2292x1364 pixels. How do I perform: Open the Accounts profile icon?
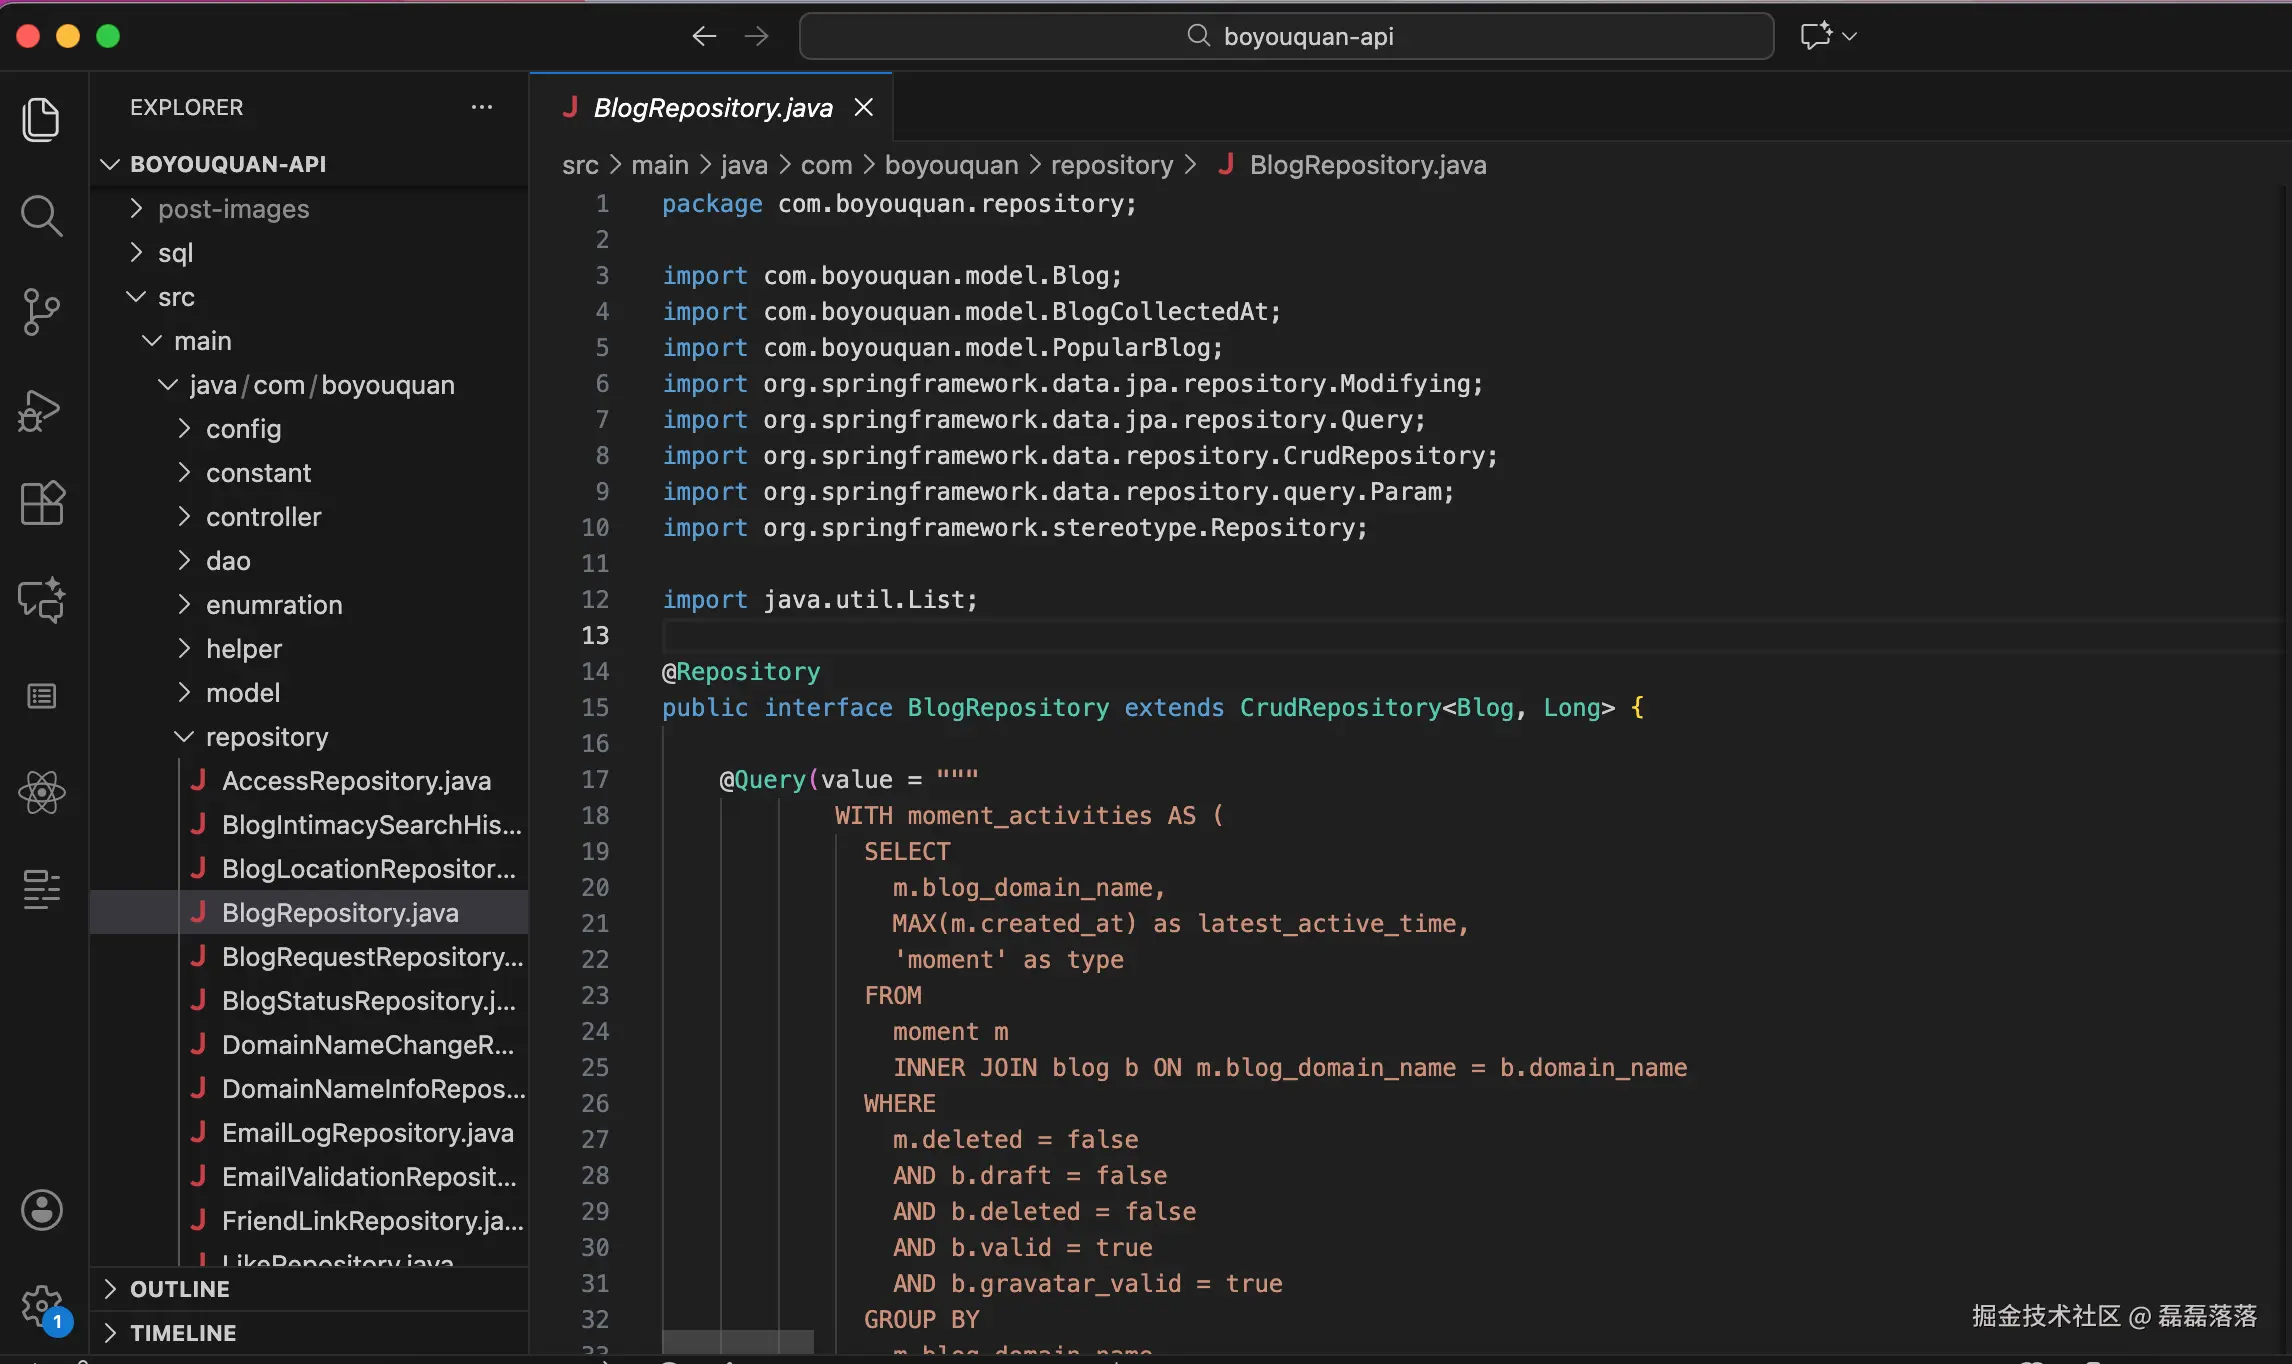(x=41, y=1210)
